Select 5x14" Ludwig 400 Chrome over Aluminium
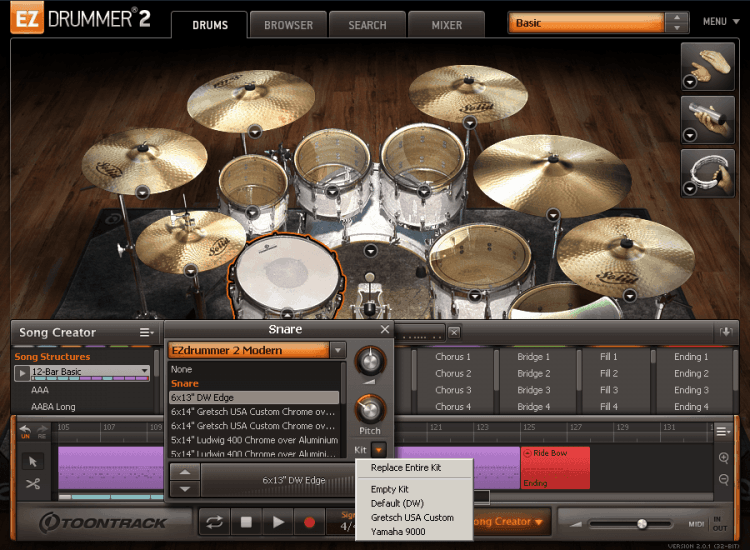The image size is (750, 550). (x=254, y=440)
